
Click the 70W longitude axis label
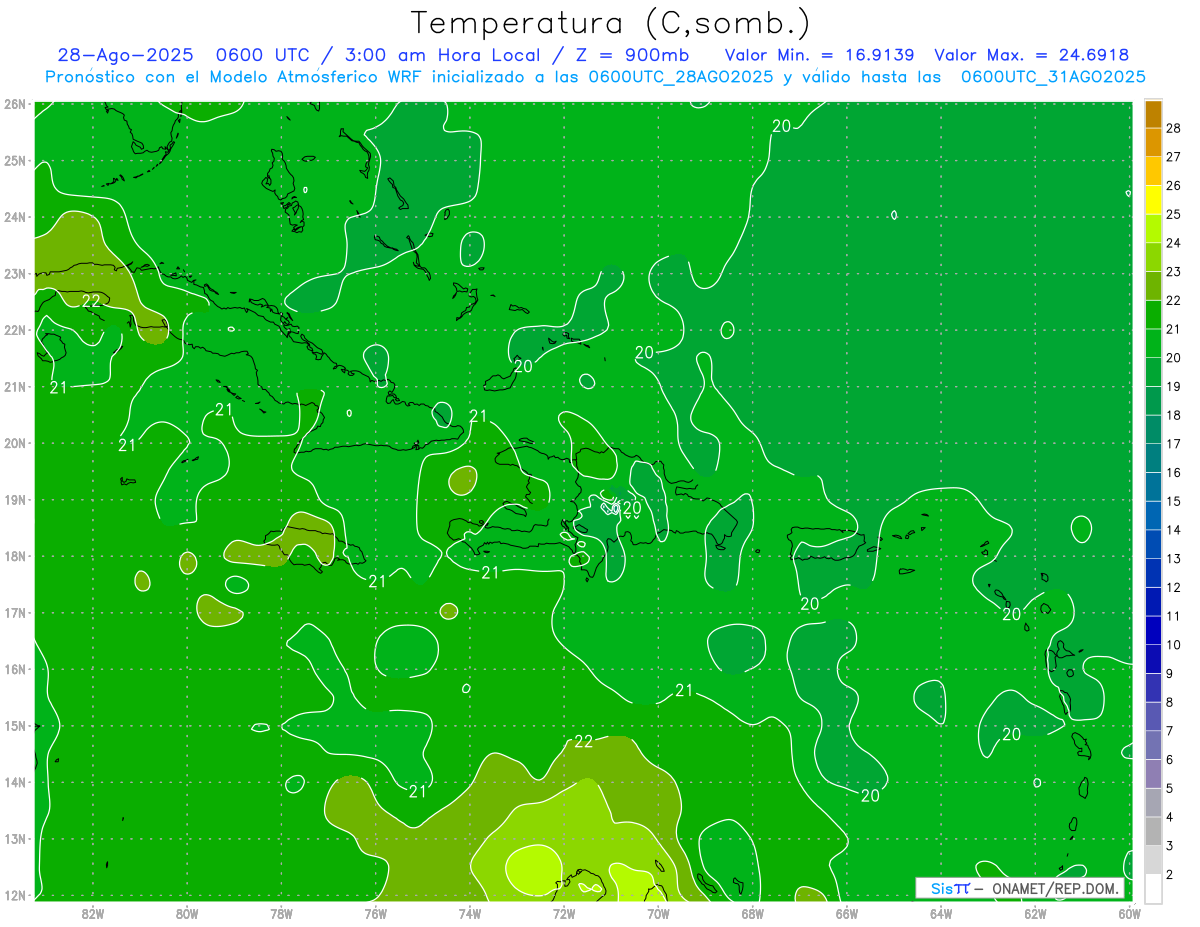coord(658,913)
